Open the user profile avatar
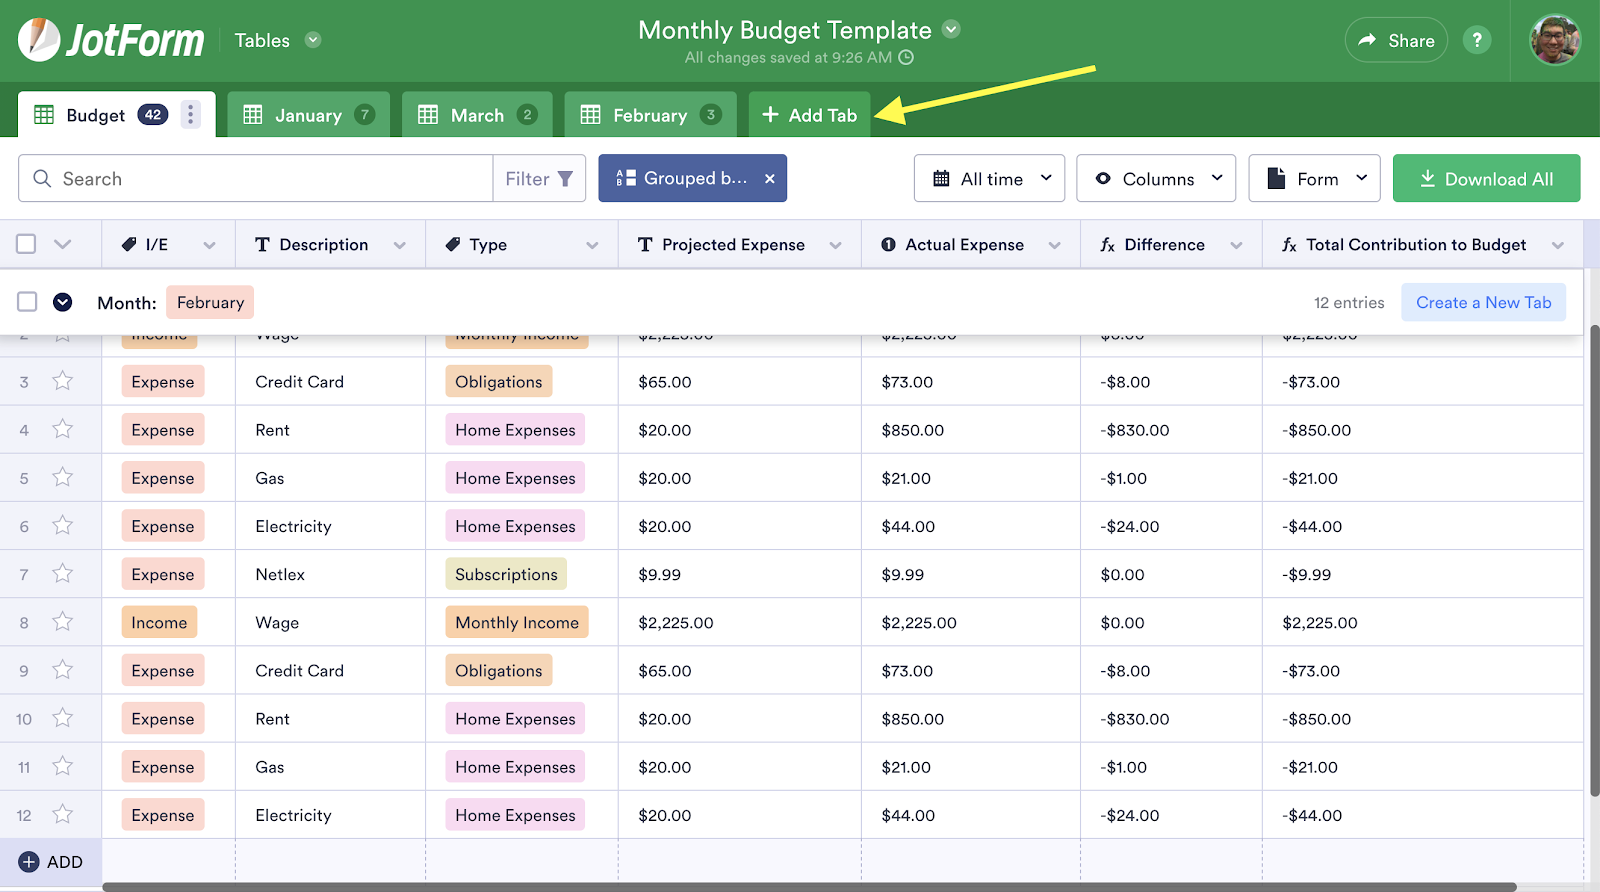 tap(1555, 40)
